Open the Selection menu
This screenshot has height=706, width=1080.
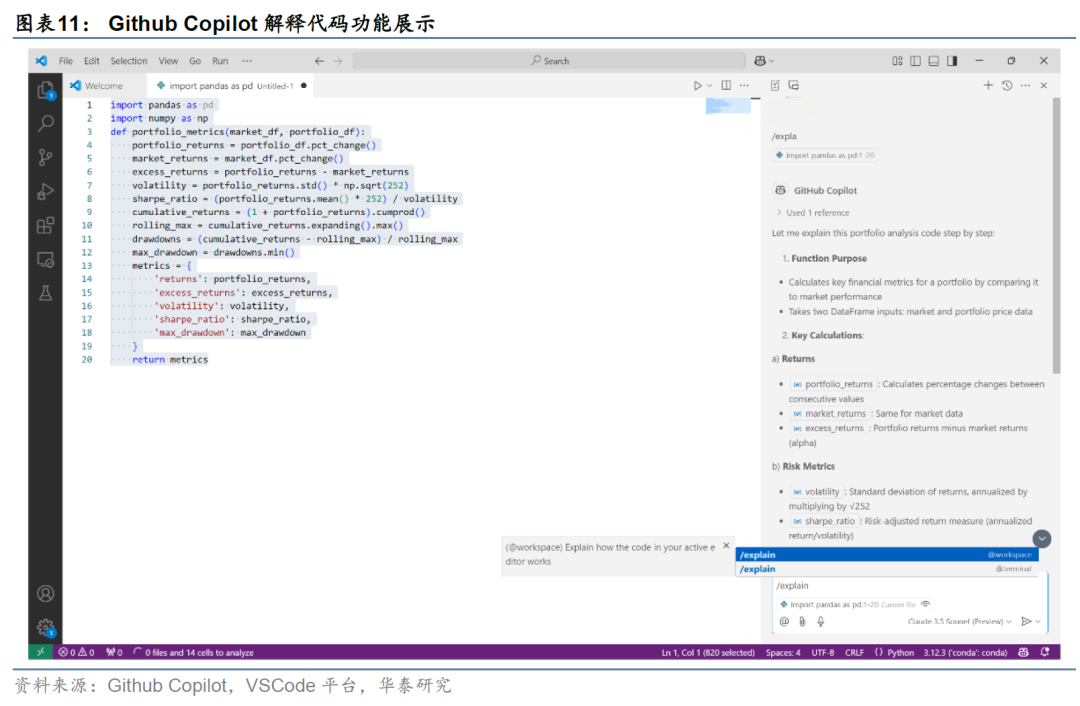pyautogui.click(x=128, y=61)
